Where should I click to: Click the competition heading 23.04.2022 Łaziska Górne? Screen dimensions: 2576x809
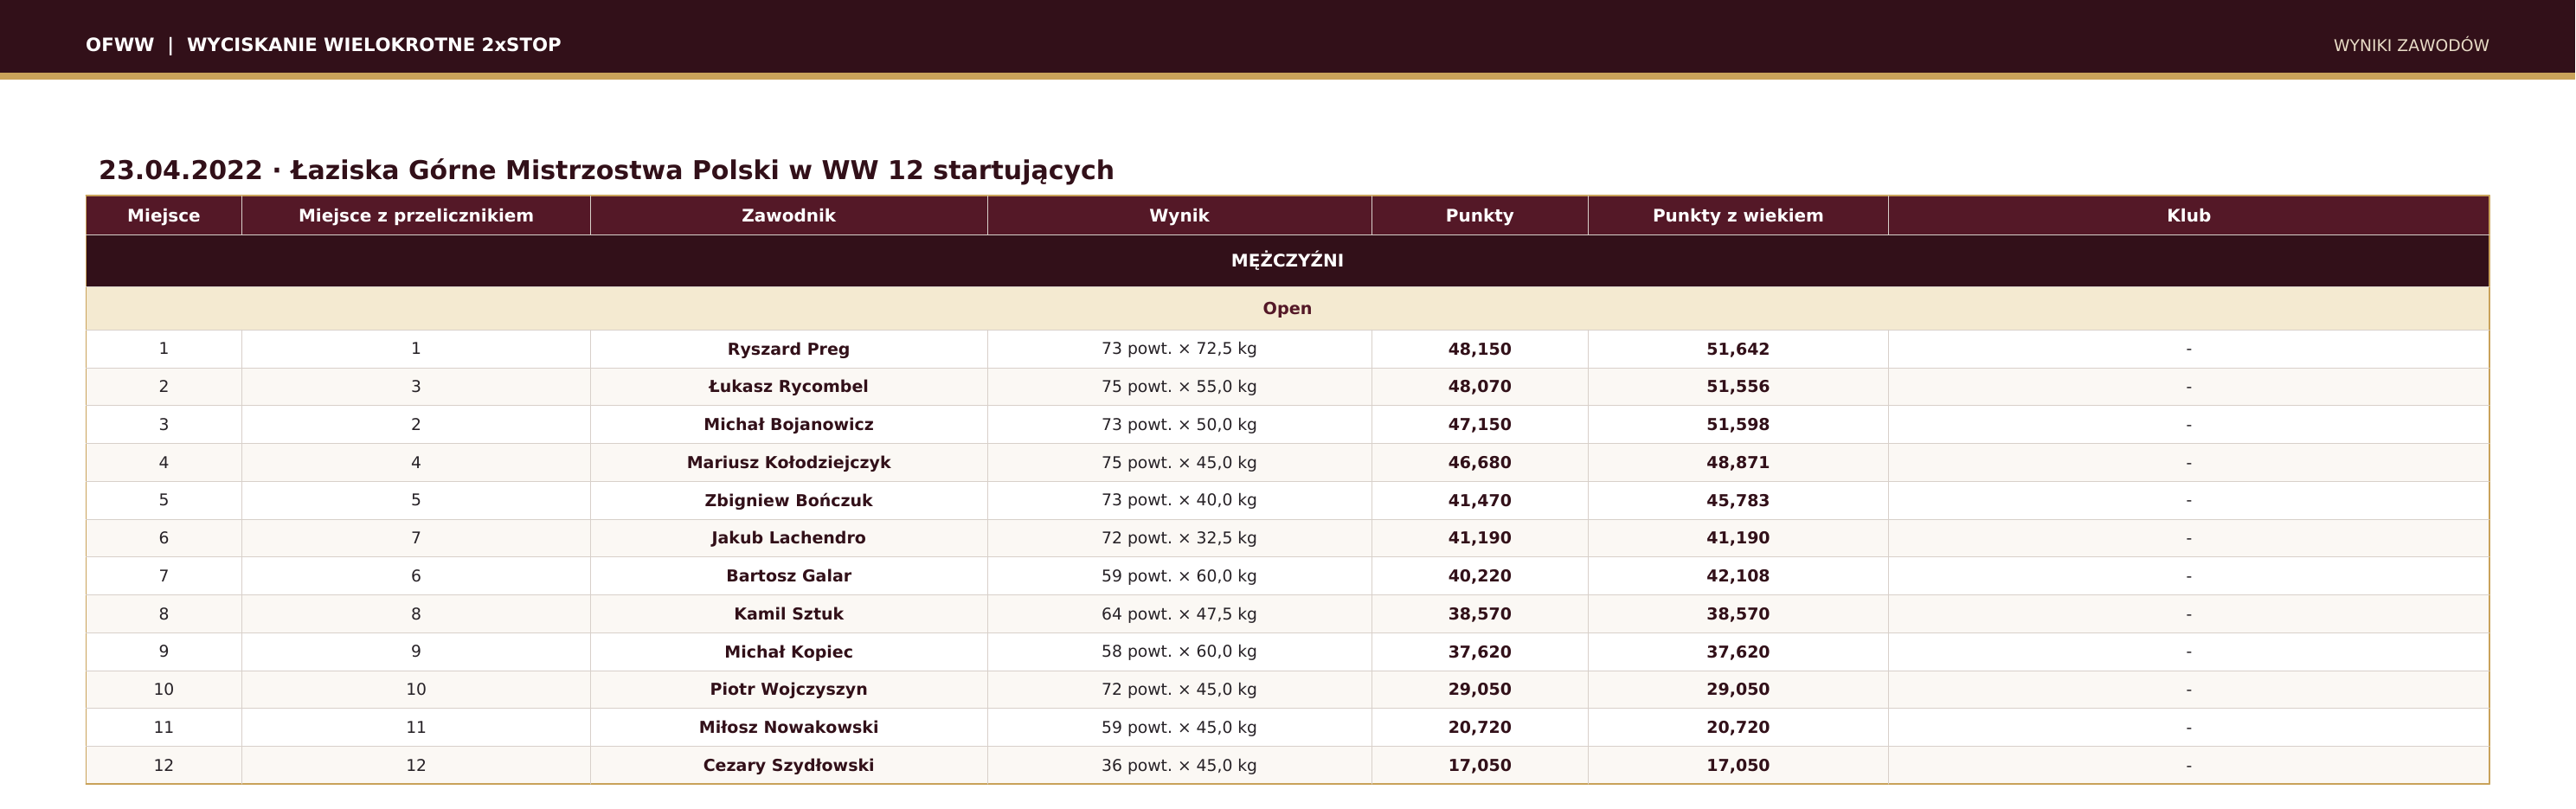coord(606,170)
